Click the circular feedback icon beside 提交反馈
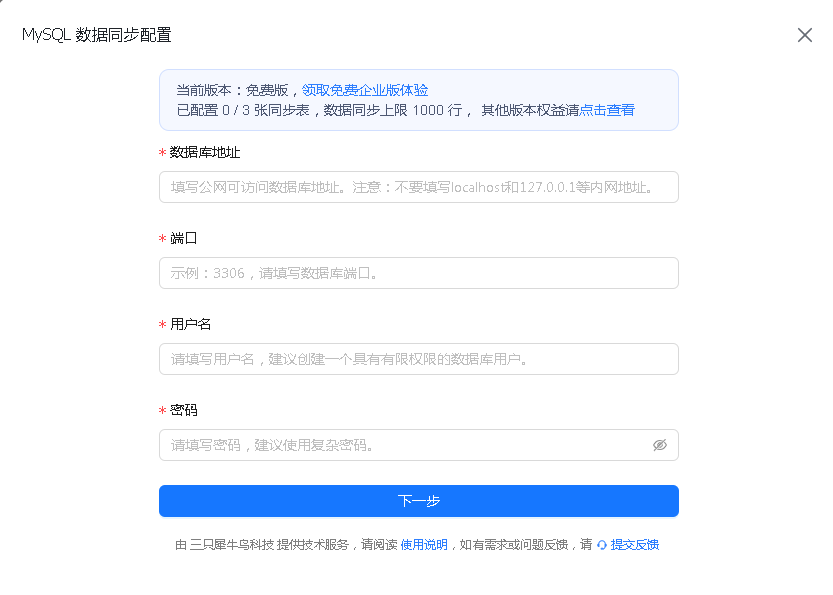Screen dimensions: 833x595 (x=601, y=544)
